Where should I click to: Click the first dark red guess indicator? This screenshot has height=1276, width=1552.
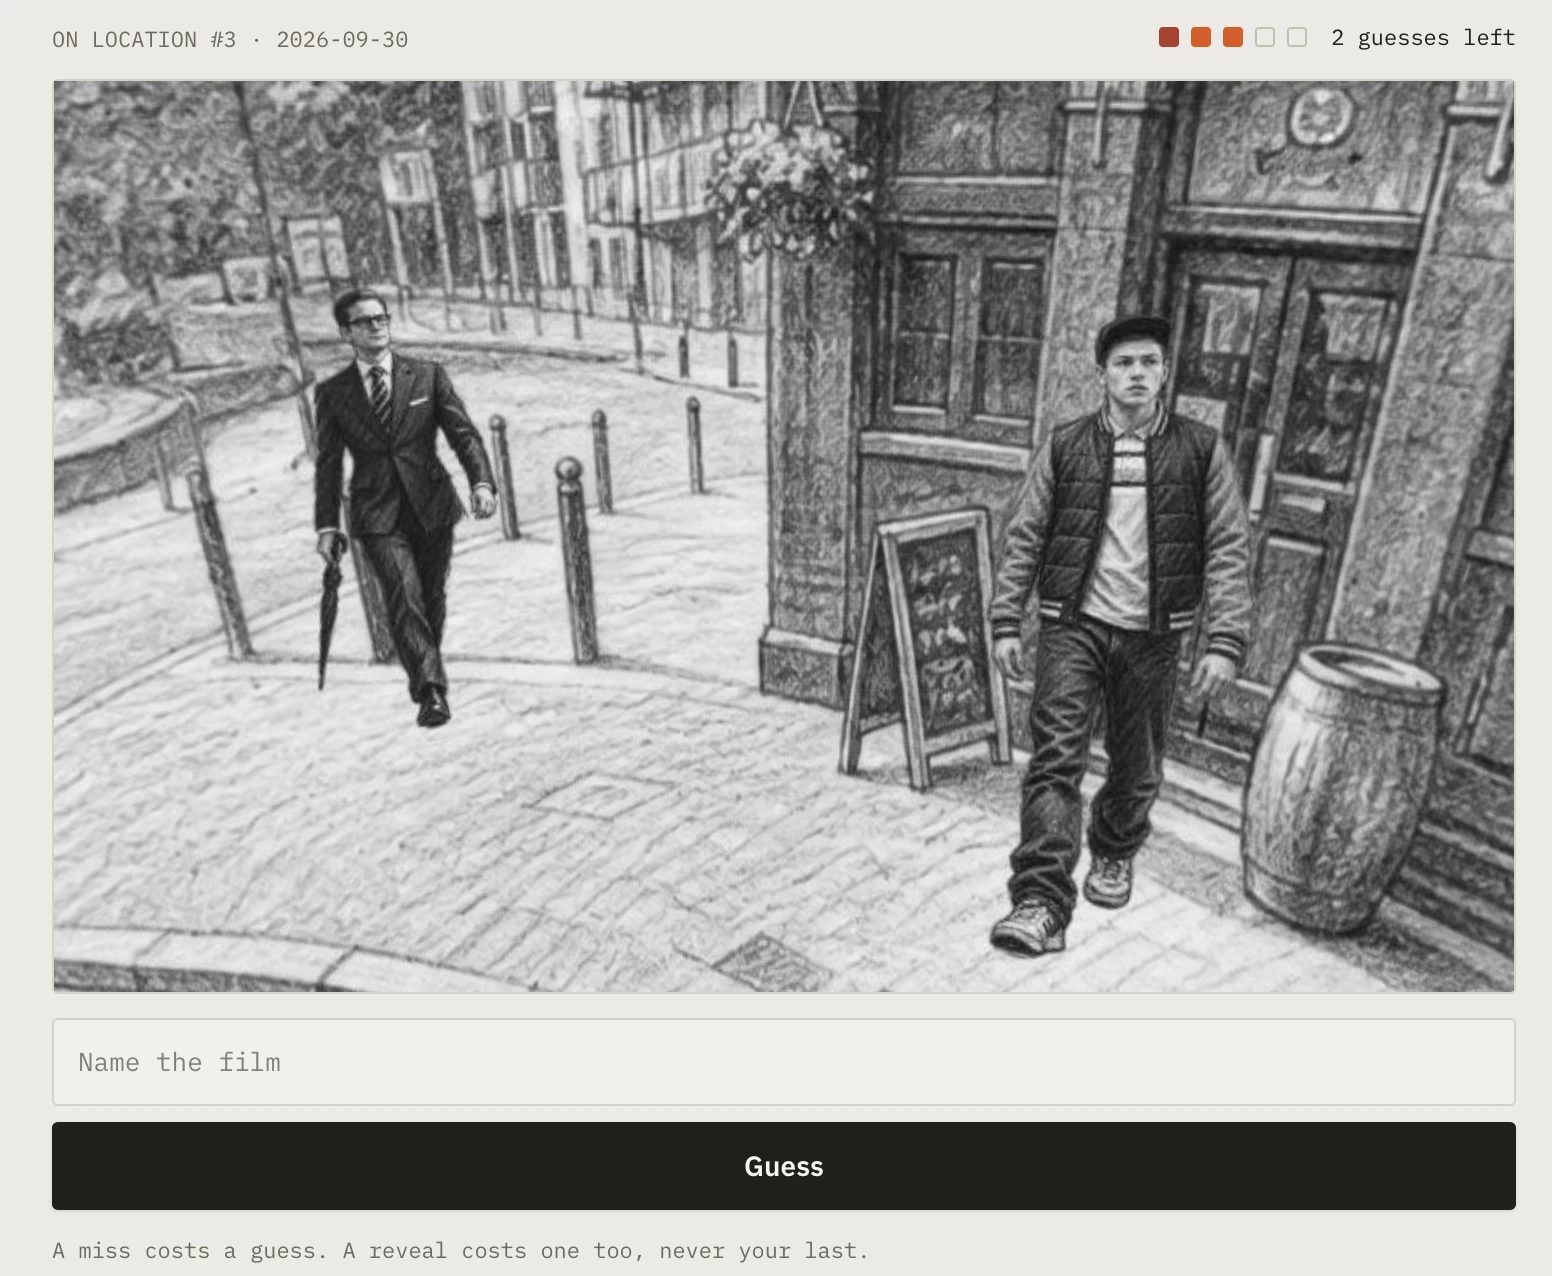1169,37
